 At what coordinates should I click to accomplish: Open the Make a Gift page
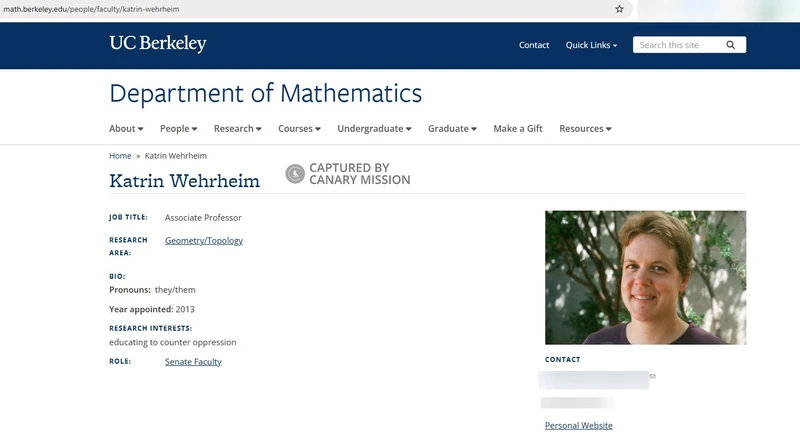point(518,129)
